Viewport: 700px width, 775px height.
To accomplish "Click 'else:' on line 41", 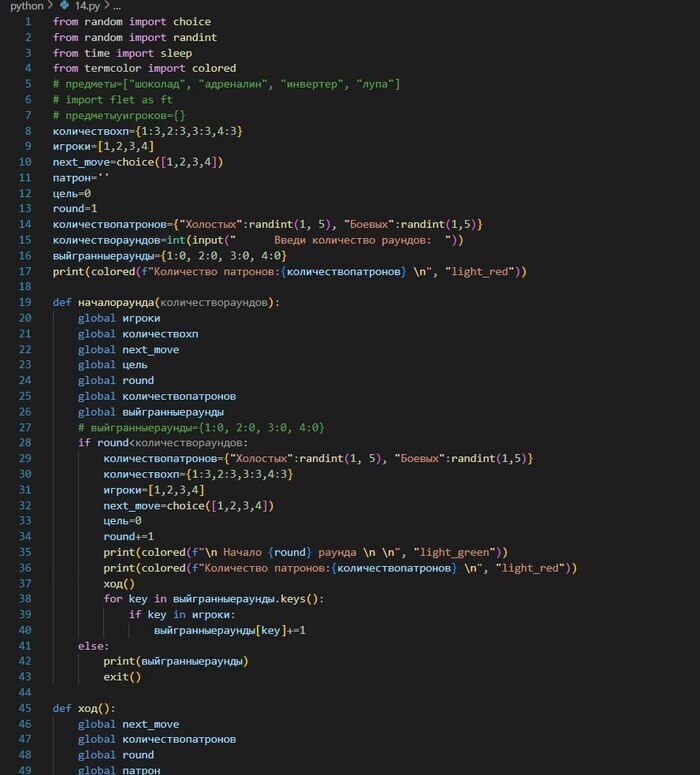I will 93,646.
